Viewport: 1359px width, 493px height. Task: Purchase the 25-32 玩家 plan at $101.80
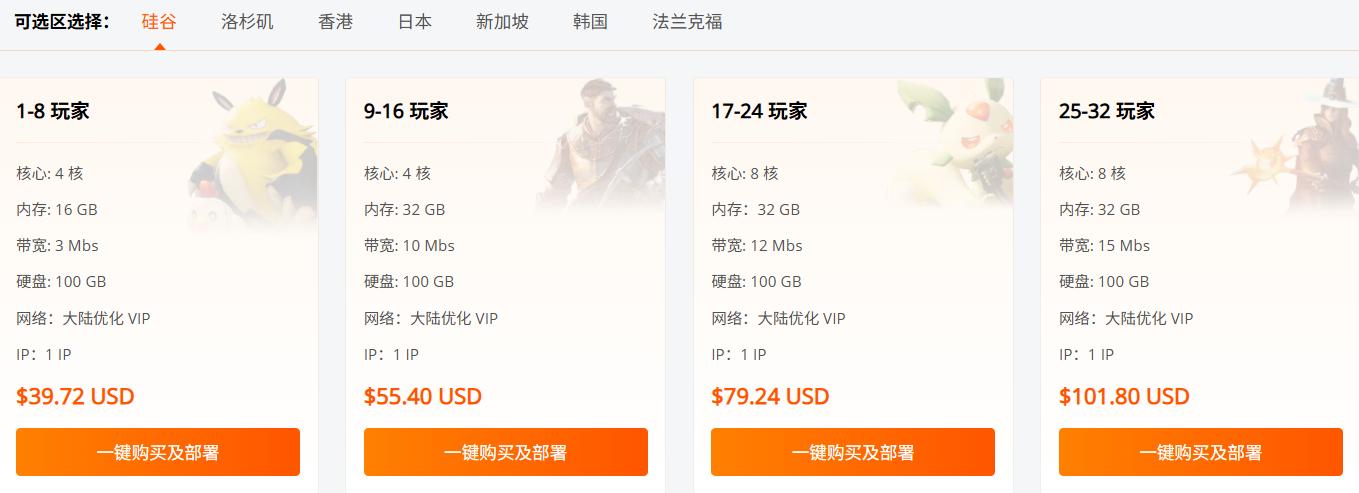pyautogui.click(x=1200, y=452)
